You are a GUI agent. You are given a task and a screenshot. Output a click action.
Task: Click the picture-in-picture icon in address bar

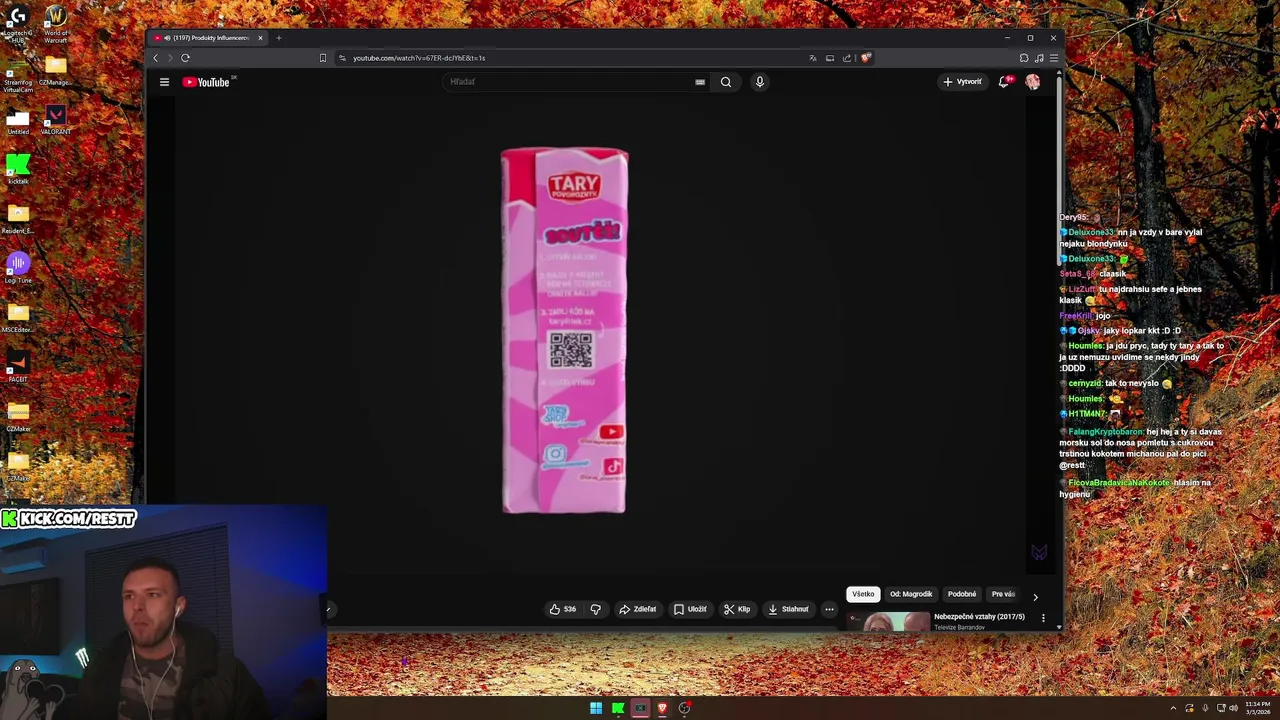[x=830, y=58]
